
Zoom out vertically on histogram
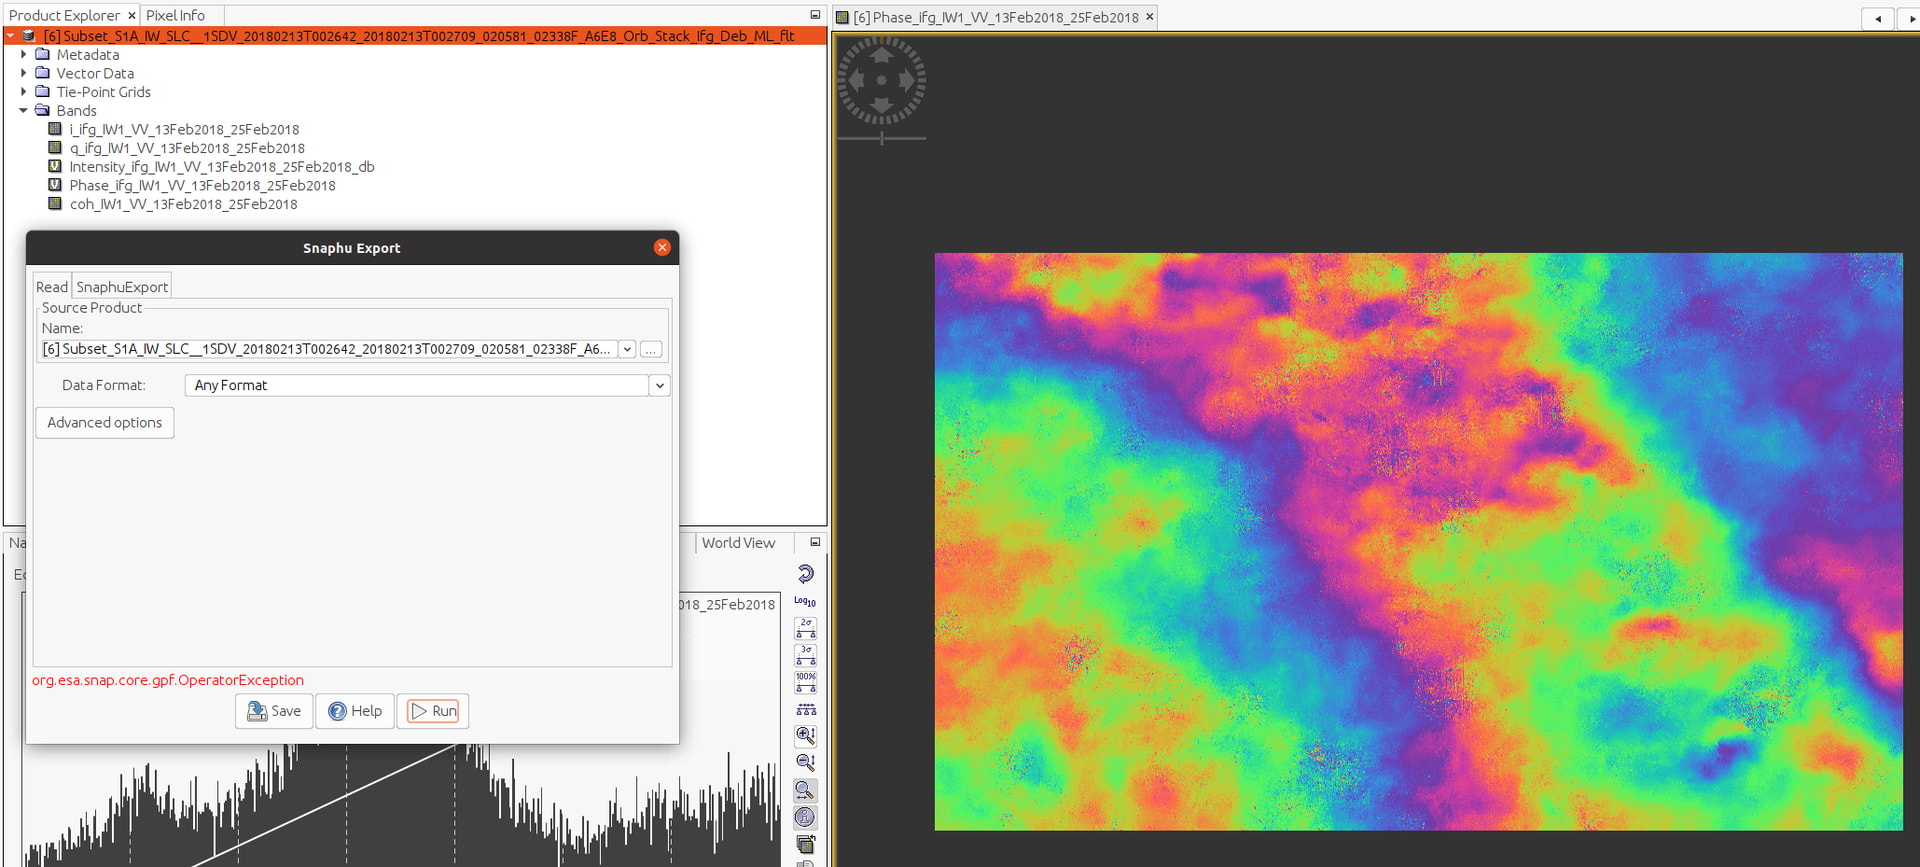pyautogui.click(x=805, y=763)
